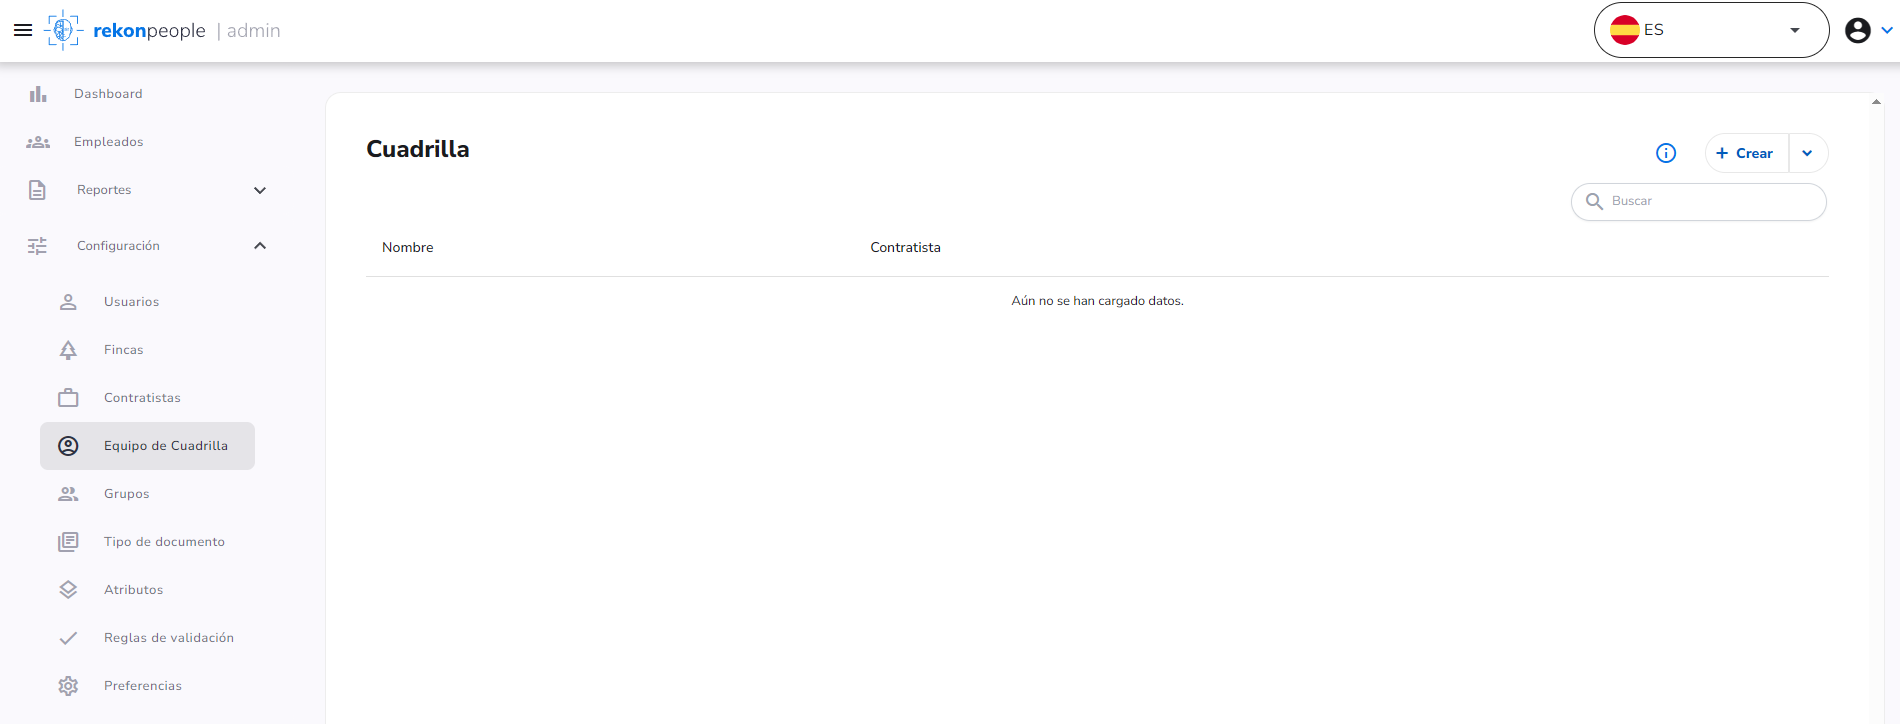Click the Empleados people icon
This screenshot has width=1900, height=724.
[x=38, y=142]
